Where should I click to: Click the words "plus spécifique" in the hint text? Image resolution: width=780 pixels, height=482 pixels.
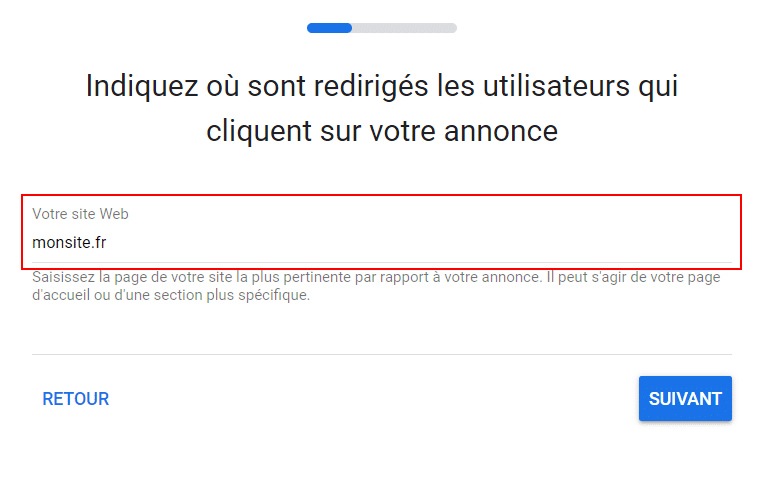(263, 296)
